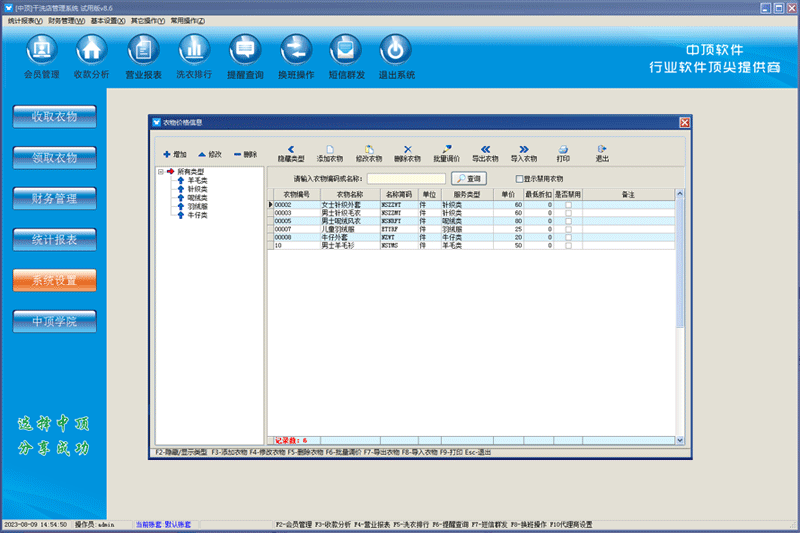Click 收取衣物 sidebar button
The image size is (800, 533).
(x=55, y=117)
